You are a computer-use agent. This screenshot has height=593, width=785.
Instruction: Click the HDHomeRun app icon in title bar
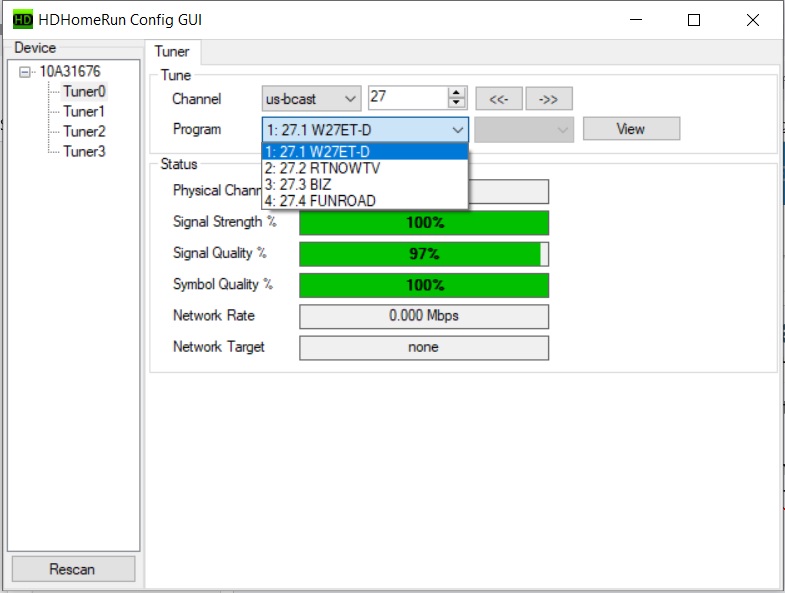(23, 20)
